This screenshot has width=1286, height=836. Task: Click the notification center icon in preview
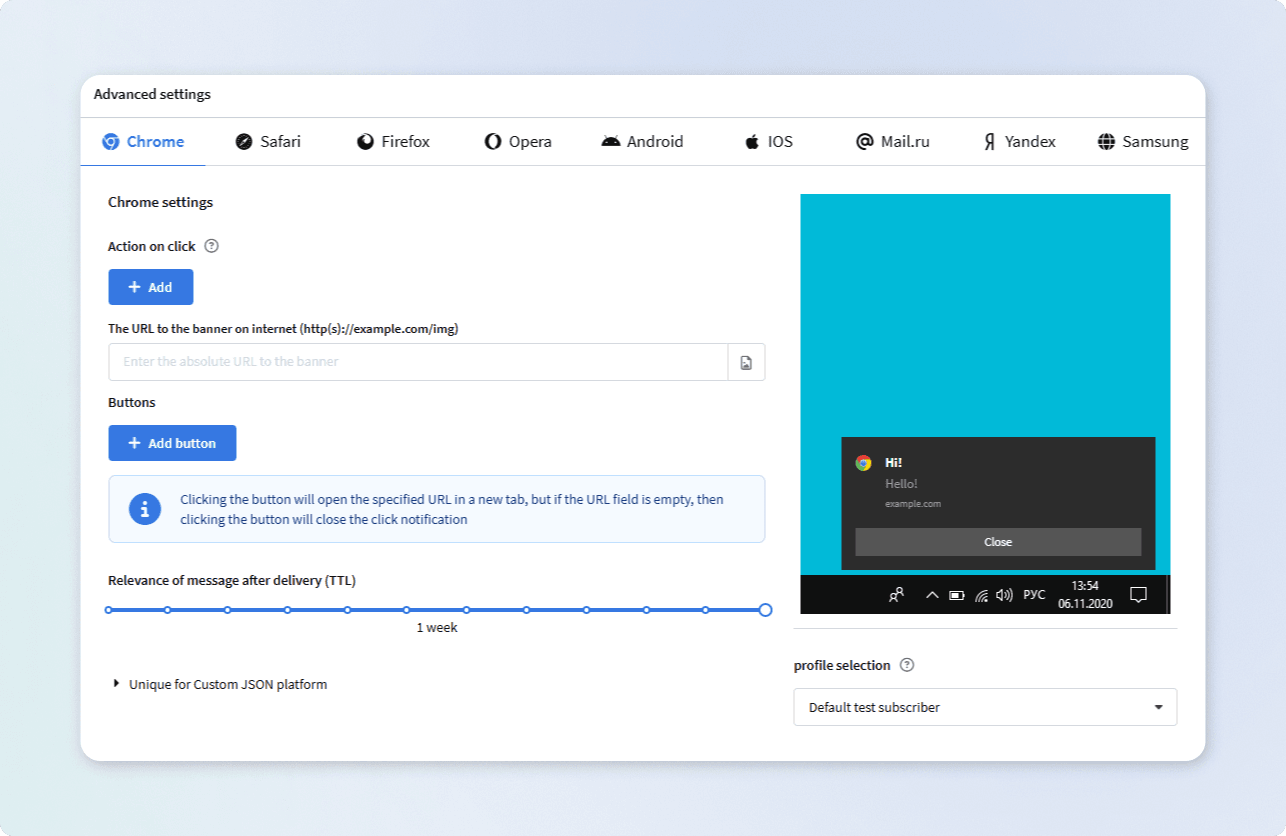pos(1138,595)
